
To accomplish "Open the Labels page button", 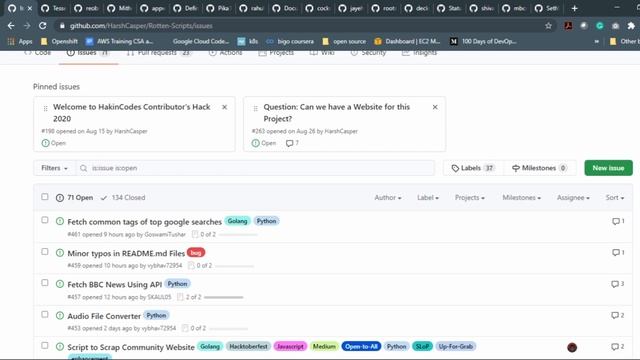I will [x=473, y=168].
